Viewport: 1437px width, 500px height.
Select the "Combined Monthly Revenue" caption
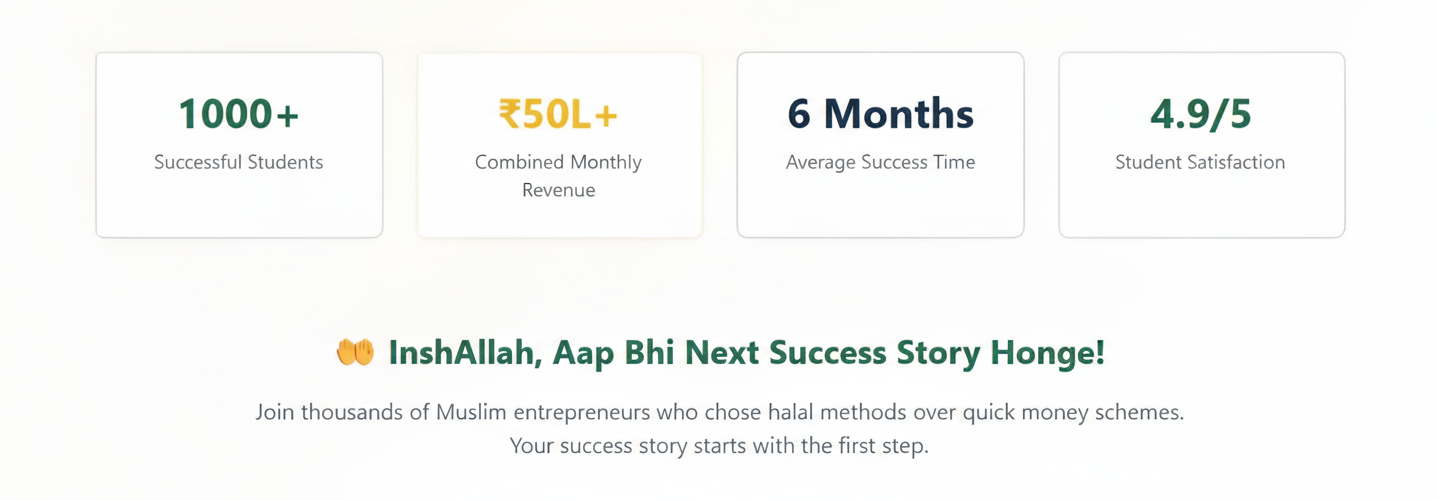coord(559,176)
